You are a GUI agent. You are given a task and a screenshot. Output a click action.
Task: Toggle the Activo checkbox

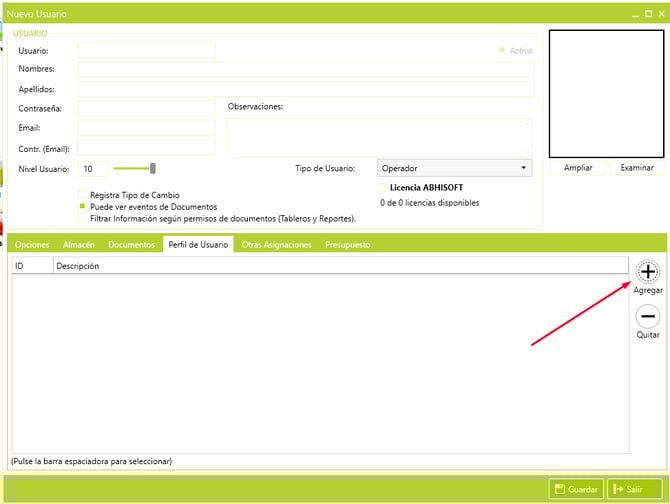click(x=502, y=50)
